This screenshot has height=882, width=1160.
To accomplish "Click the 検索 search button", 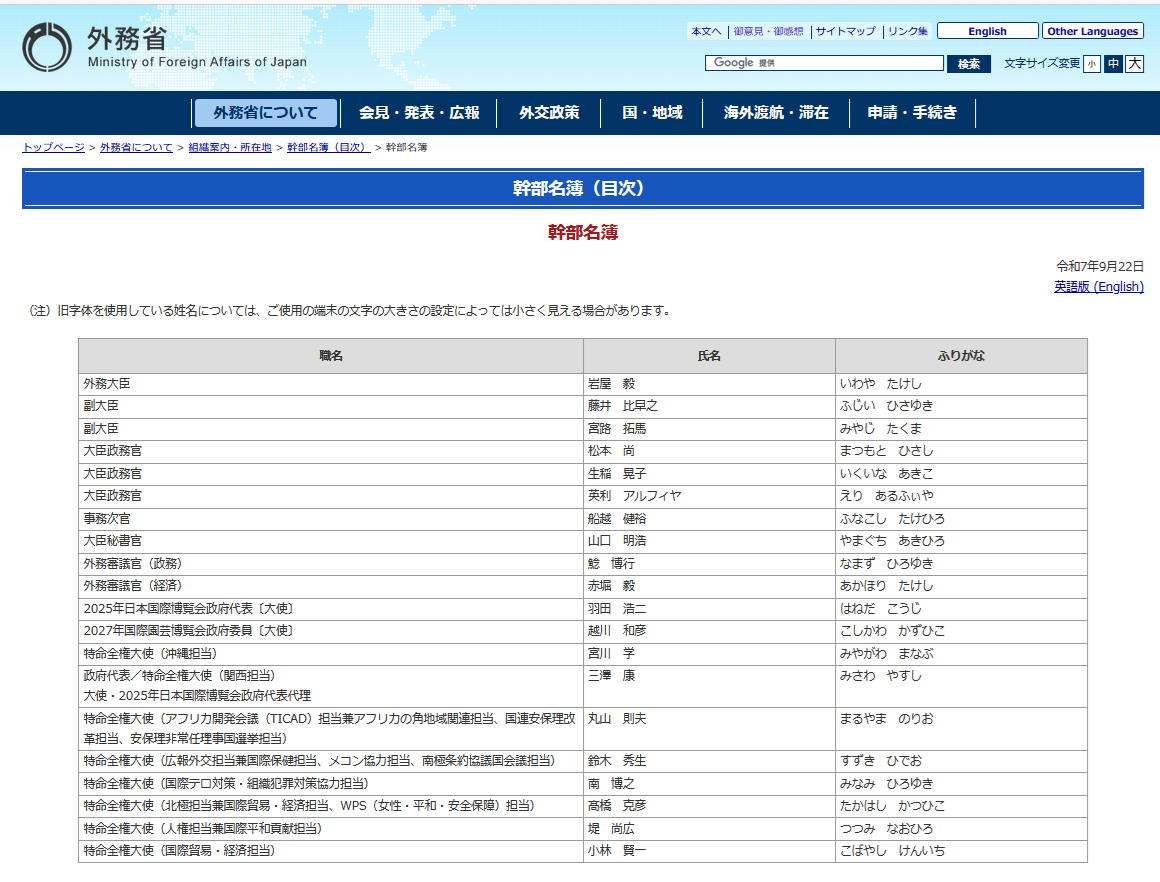I will click(967, 63).
